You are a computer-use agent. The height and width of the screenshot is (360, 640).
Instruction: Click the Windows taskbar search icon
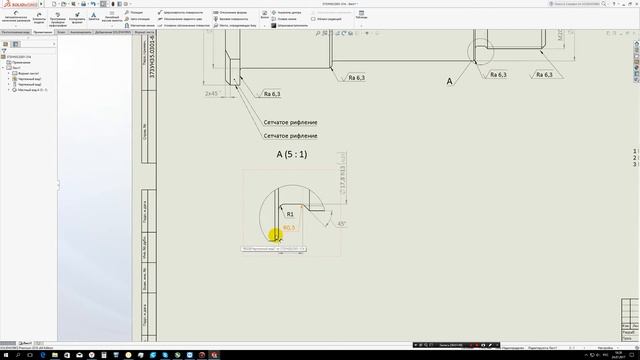point(18,355)
